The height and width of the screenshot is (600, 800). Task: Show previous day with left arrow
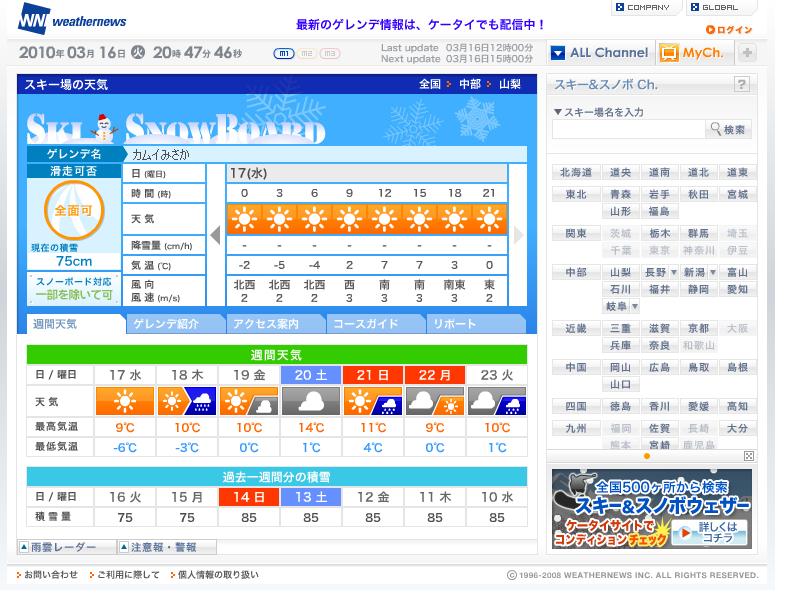click(216, 235)
